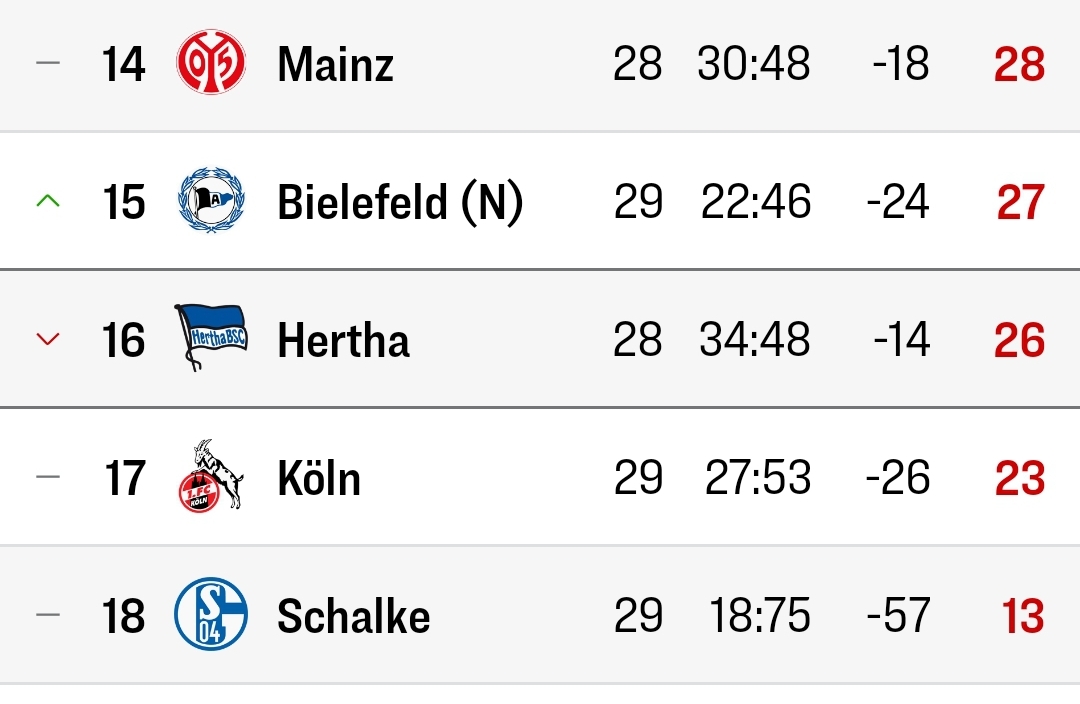Image resolution: width=1080 pixels, height=704 pixels.
Task: Open the Mainz team name
Action: [x=335, y=64]
